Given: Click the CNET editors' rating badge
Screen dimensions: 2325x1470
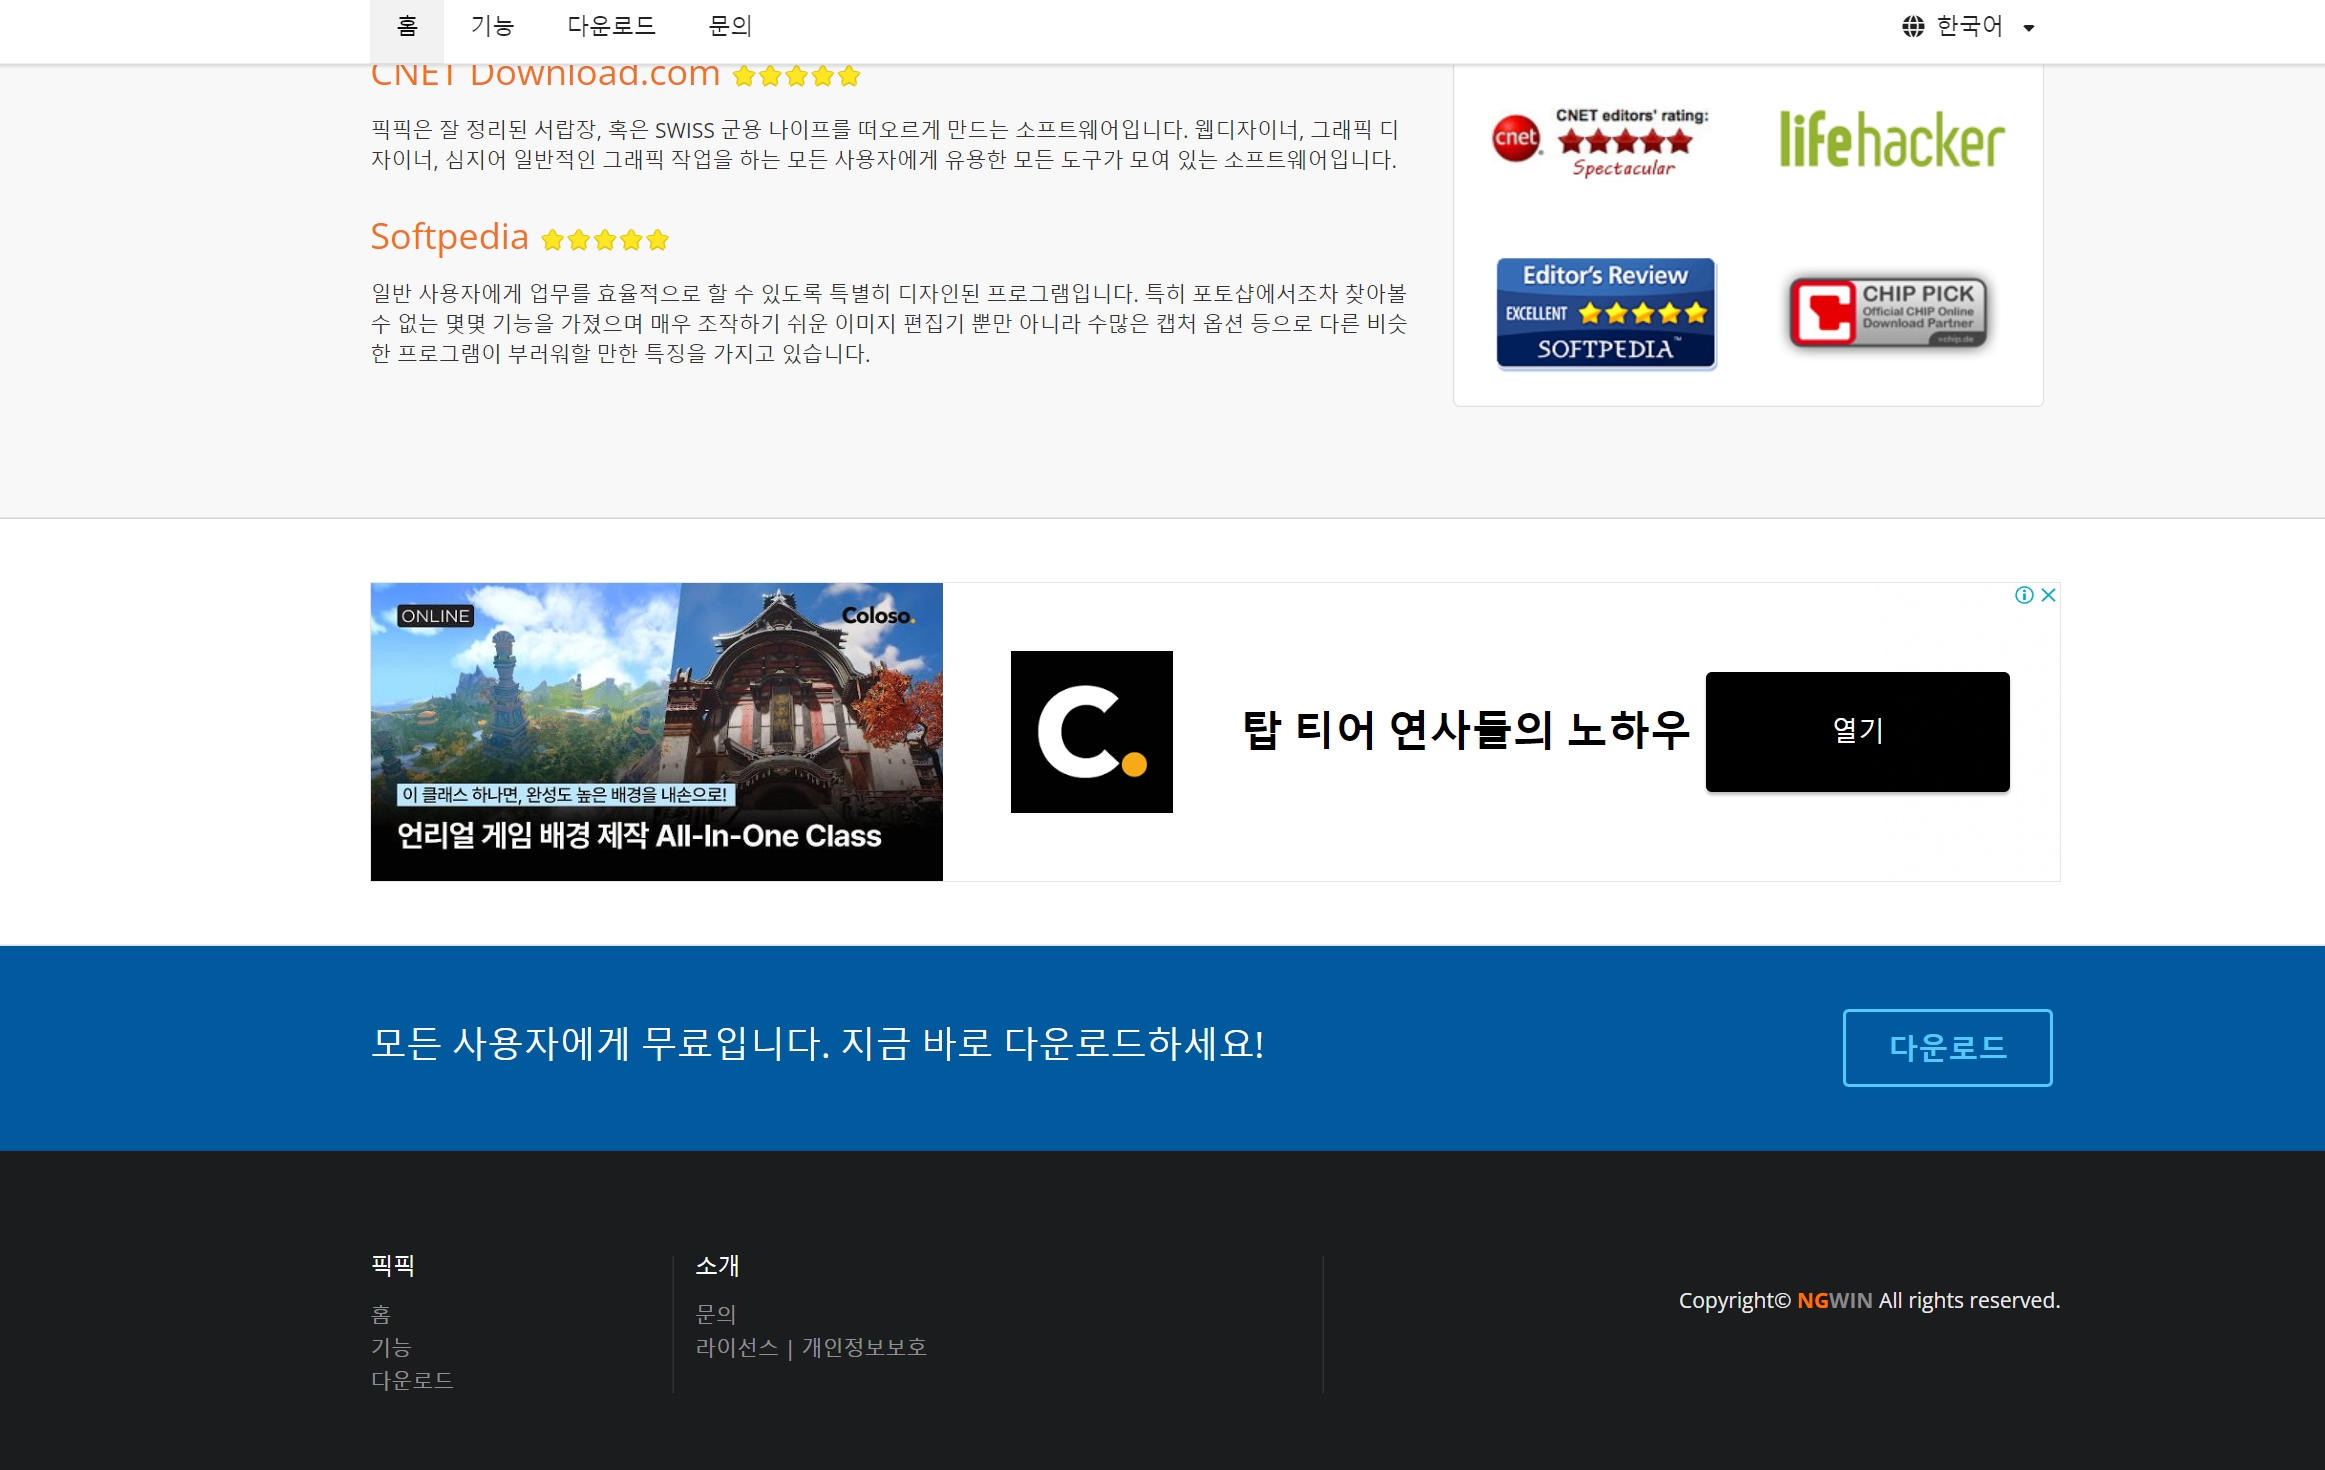Looking at the screenshot, I should pos(1601,141).
